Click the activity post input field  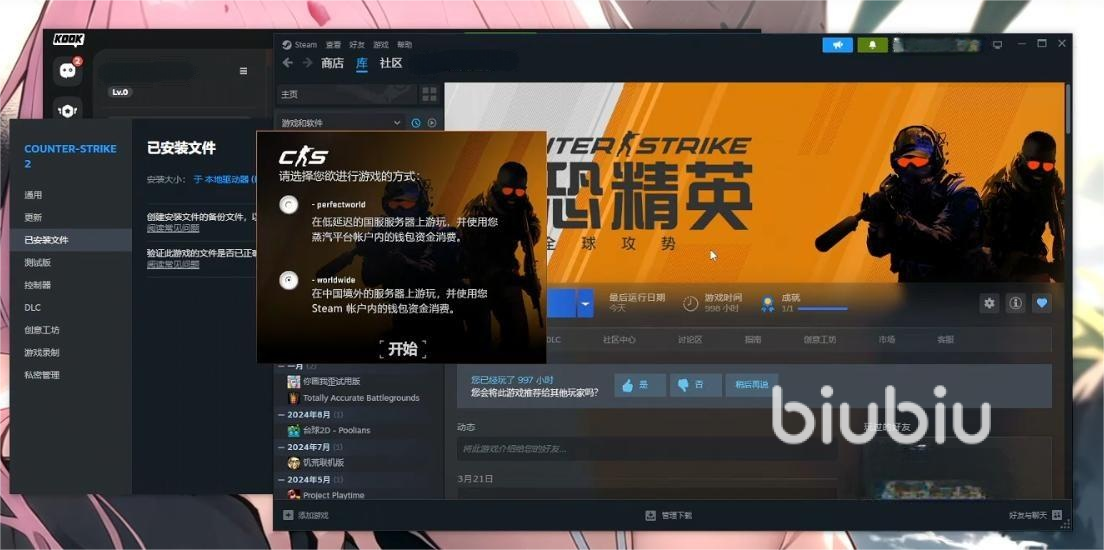click(x=646, y=450)
